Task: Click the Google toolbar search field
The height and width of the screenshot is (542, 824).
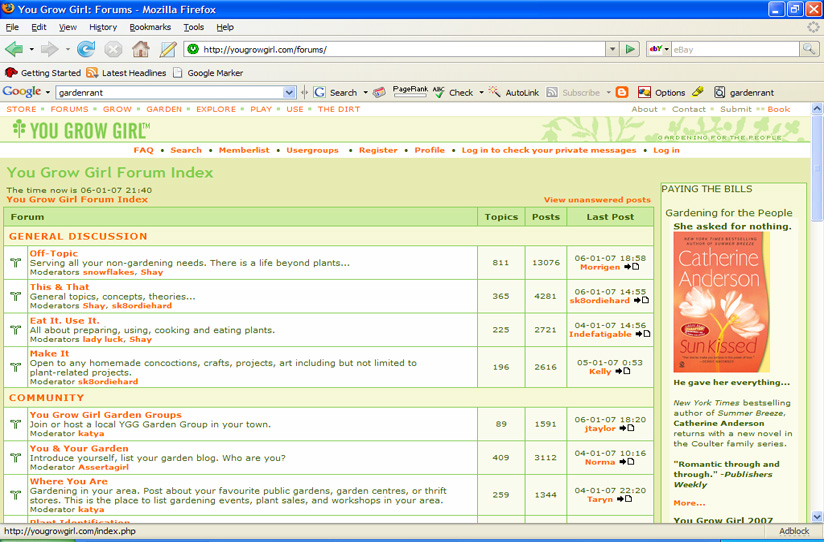Action: coord(171,93)
